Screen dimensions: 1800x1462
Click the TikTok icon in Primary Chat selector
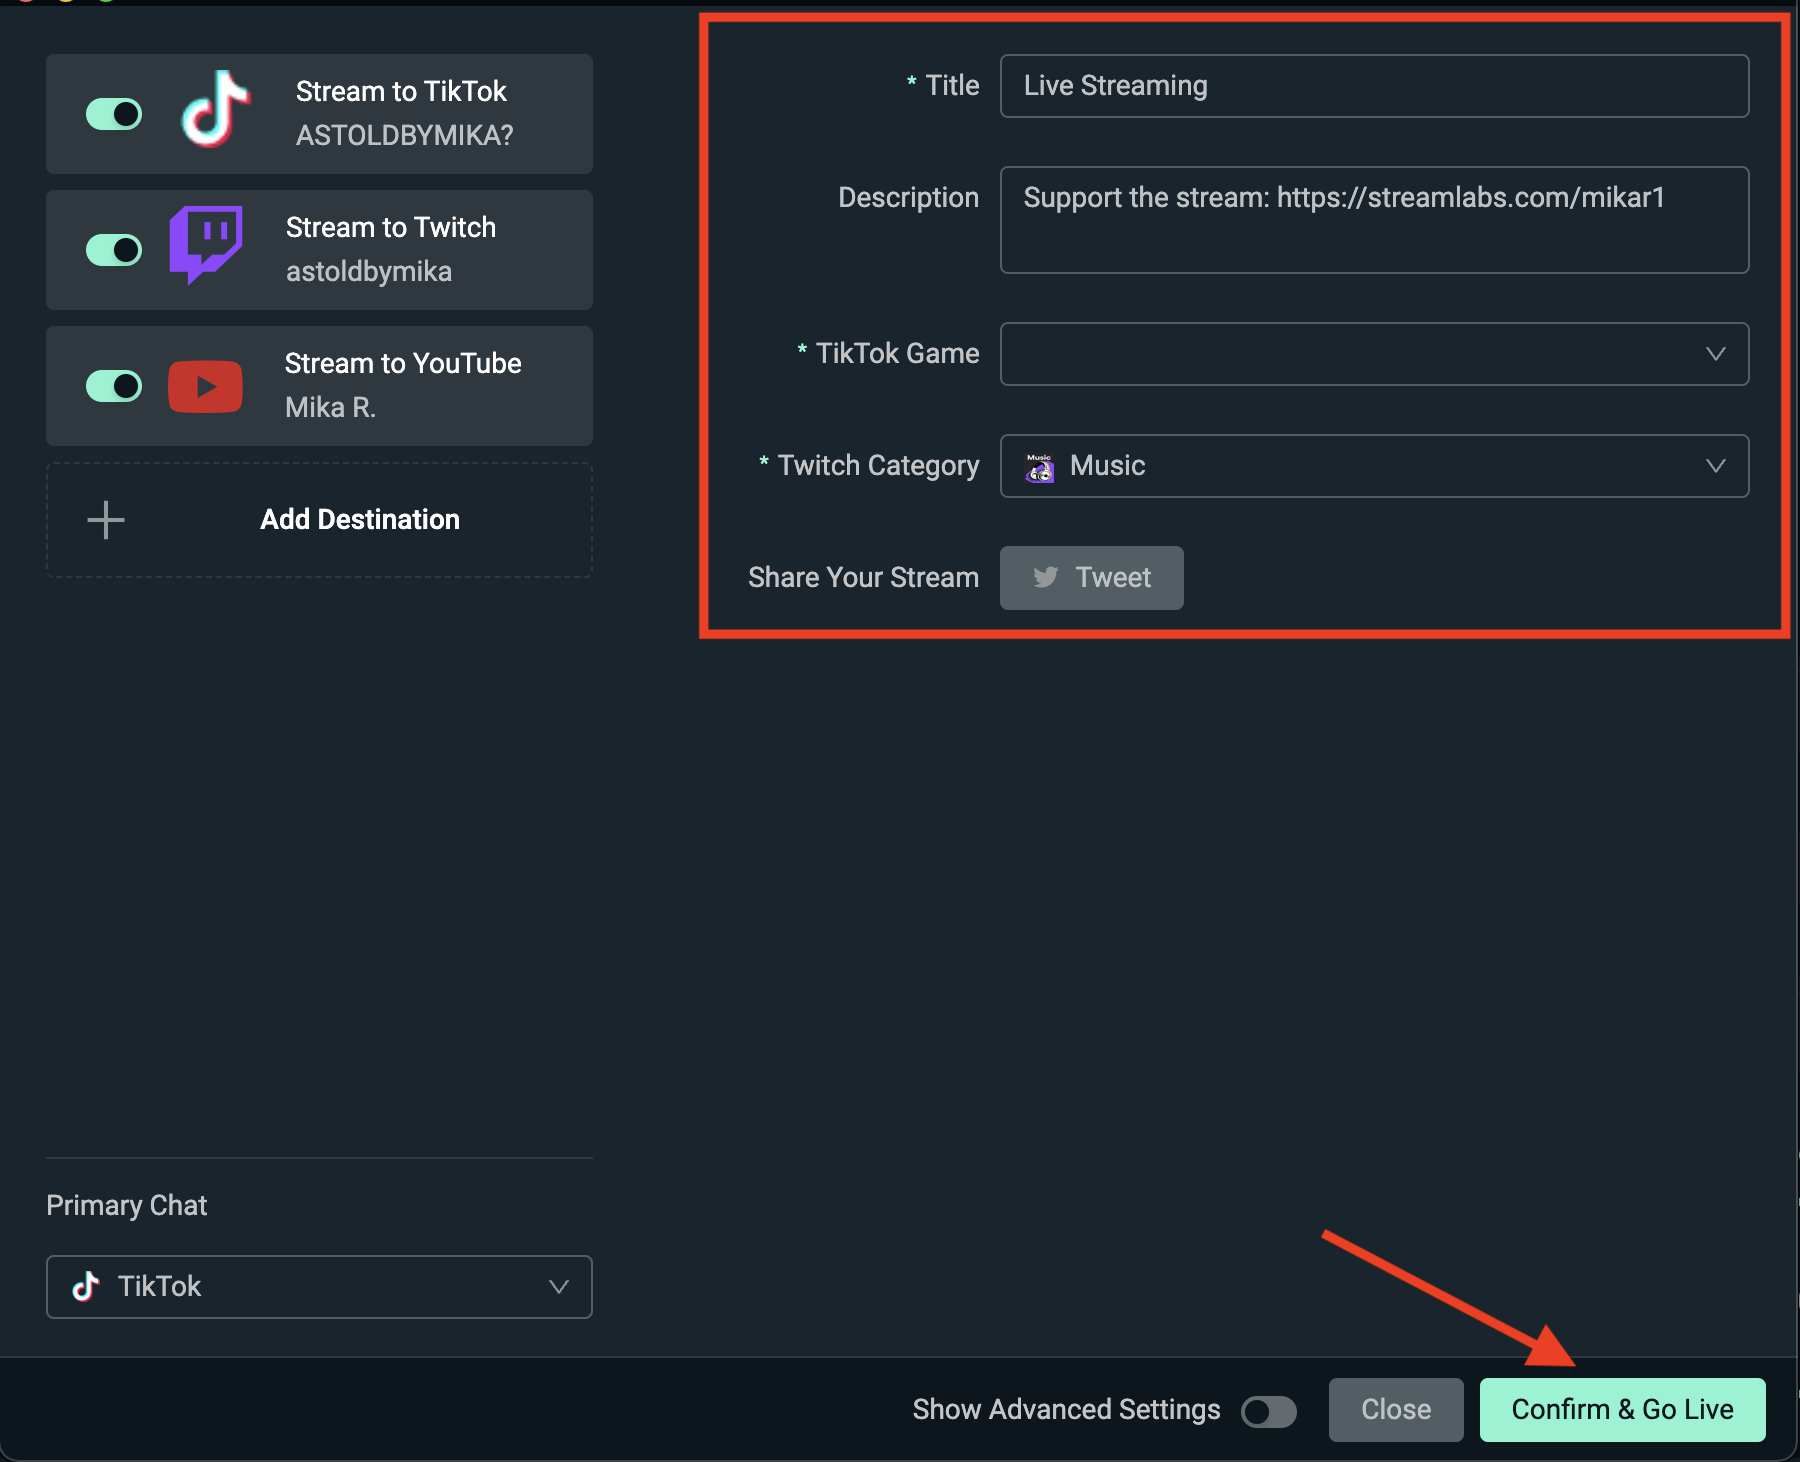(86, 1287)
